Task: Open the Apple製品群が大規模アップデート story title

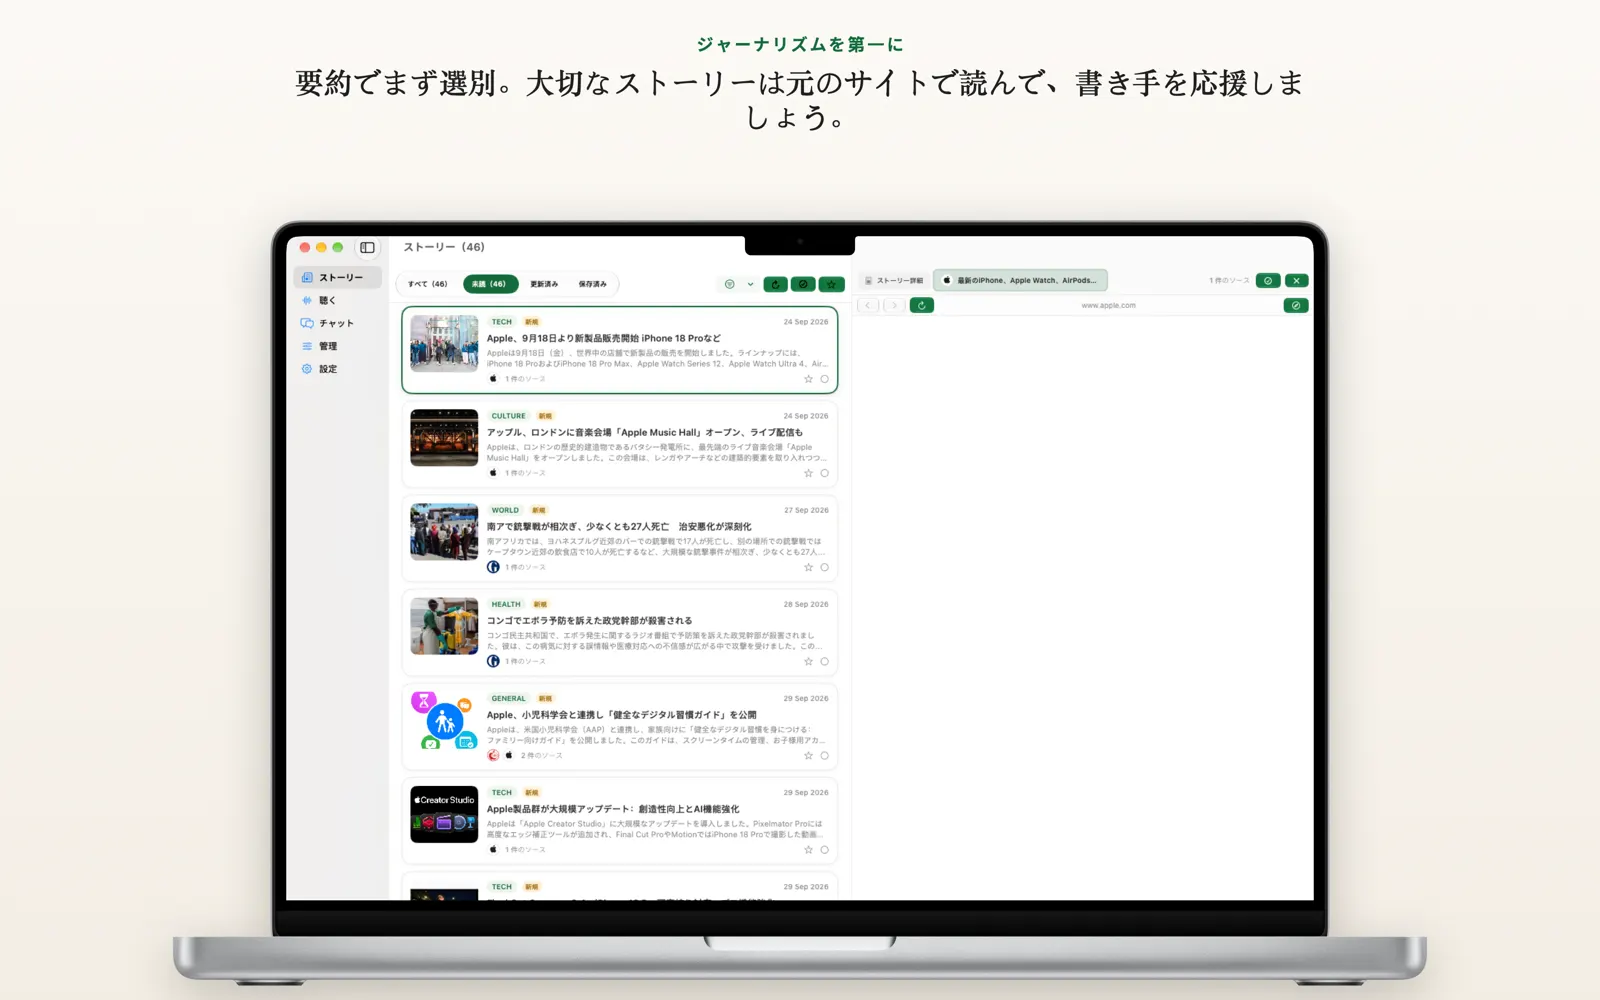Action: (x=613, y=809)
